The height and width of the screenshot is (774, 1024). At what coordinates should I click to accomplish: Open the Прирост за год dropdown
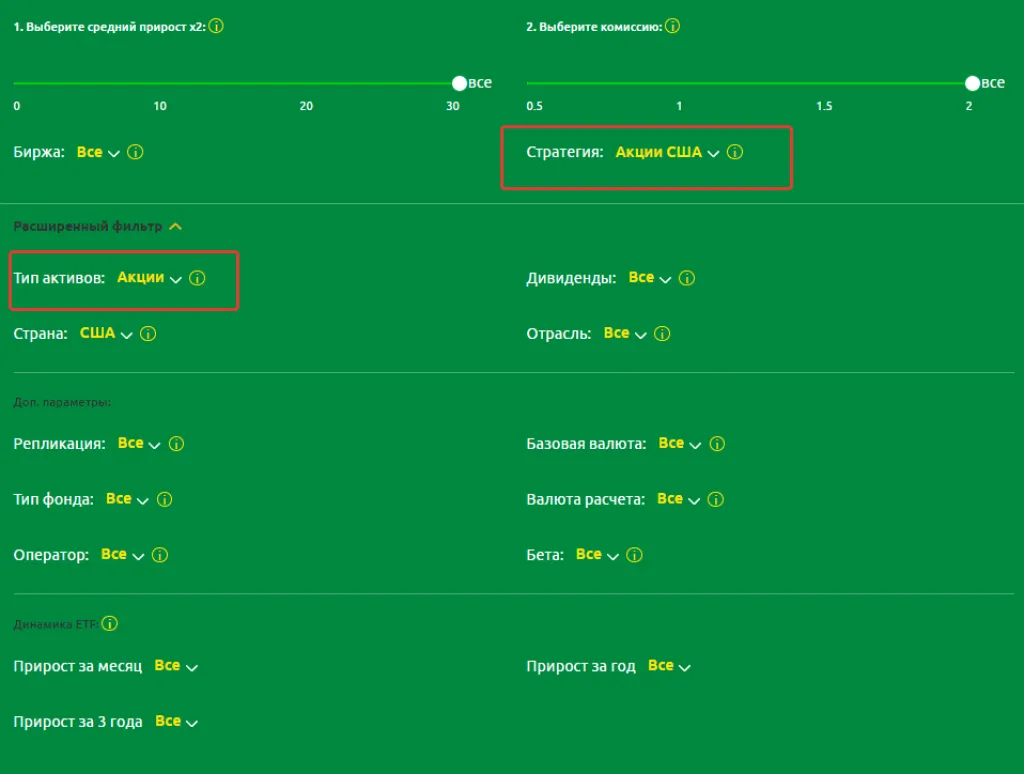tap(669, 666)
